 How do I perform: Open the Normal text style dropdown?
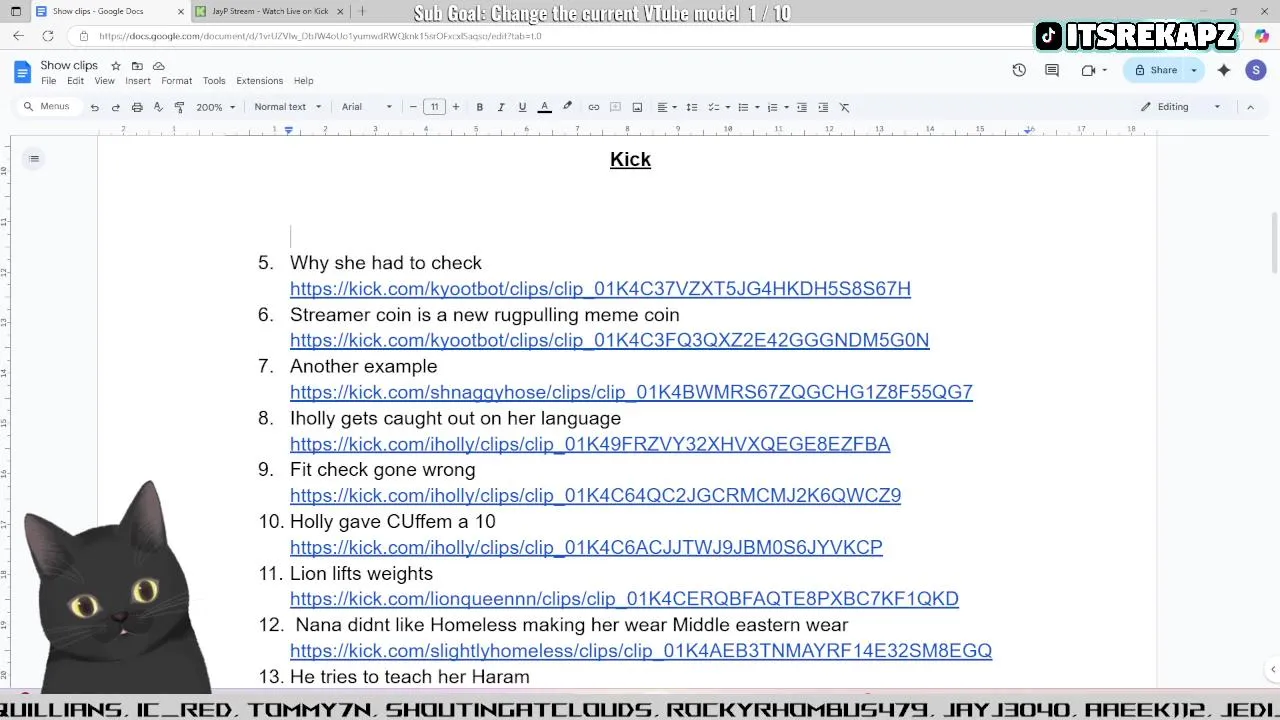288,107
